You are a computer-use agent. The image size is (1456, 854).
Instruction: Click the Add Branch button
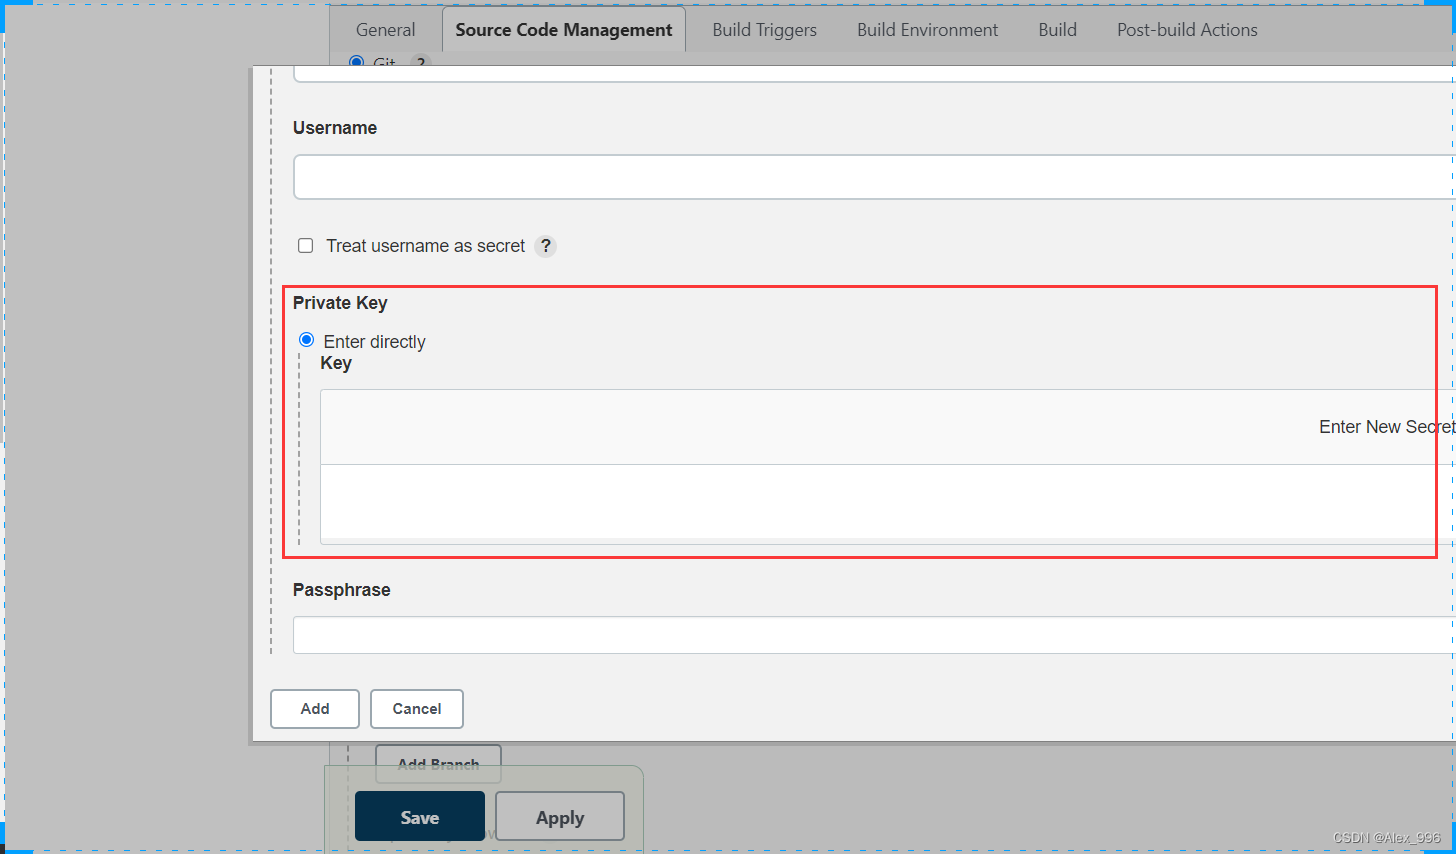pyautogui.click(x=438, y=764)
